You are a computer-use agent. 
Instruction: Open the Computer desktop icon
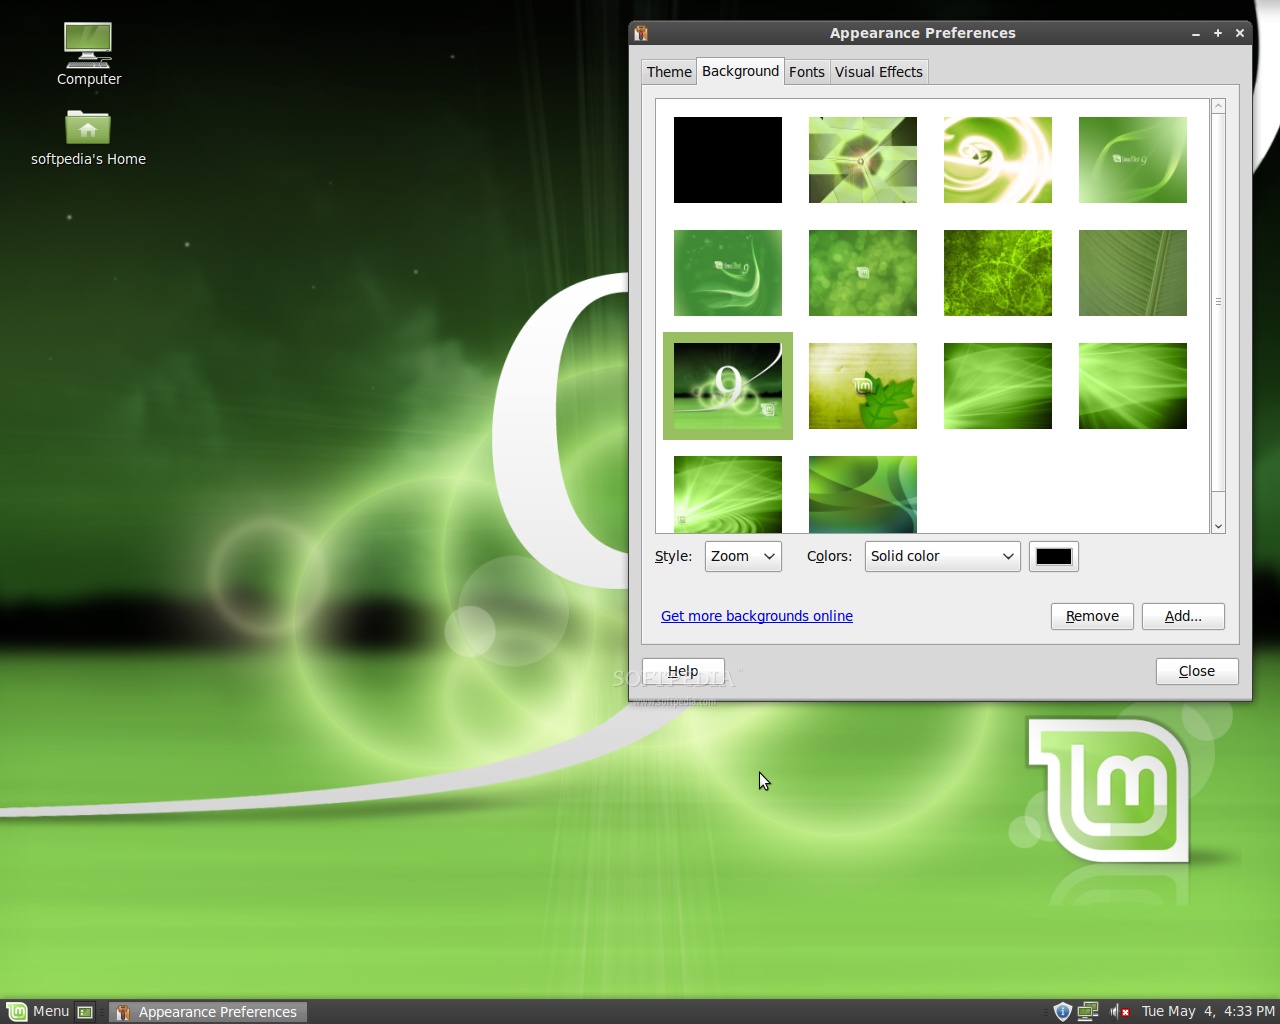pyautogui.click(x=88, y=46)
